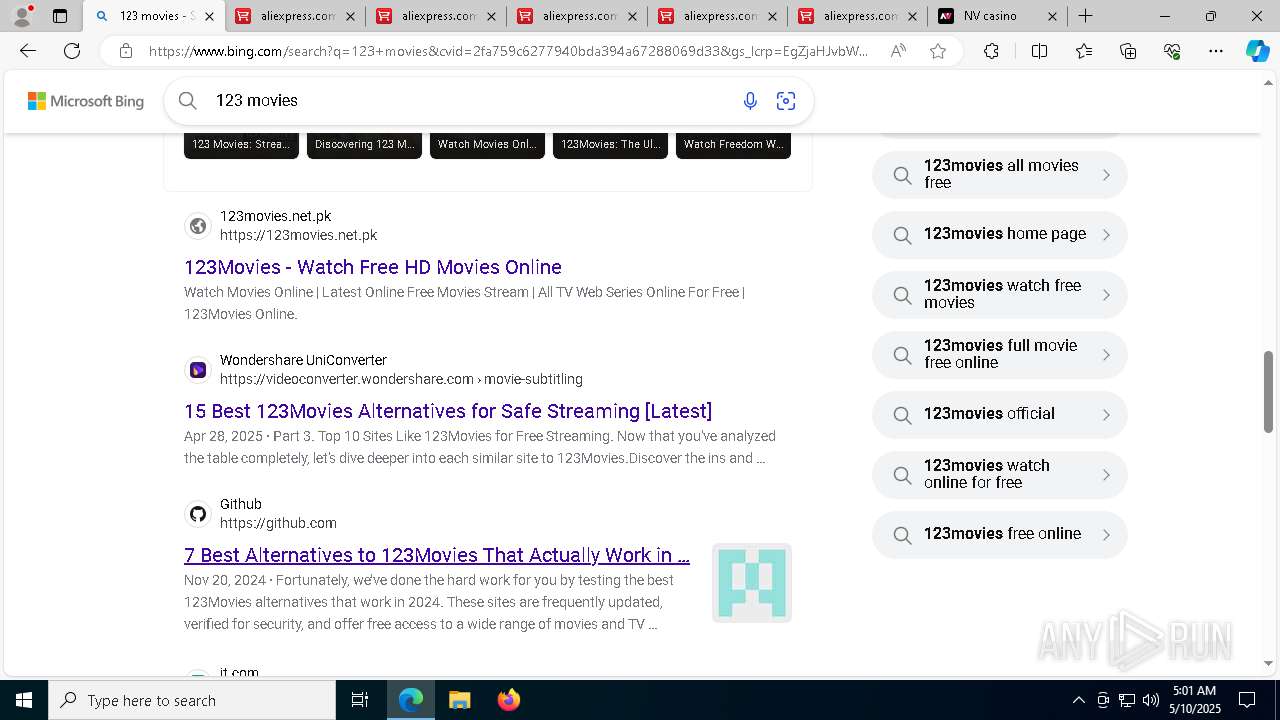This screenshot has width=1280, height=720.
Task: Click the Github site favicon
Action: click(198, 514)
